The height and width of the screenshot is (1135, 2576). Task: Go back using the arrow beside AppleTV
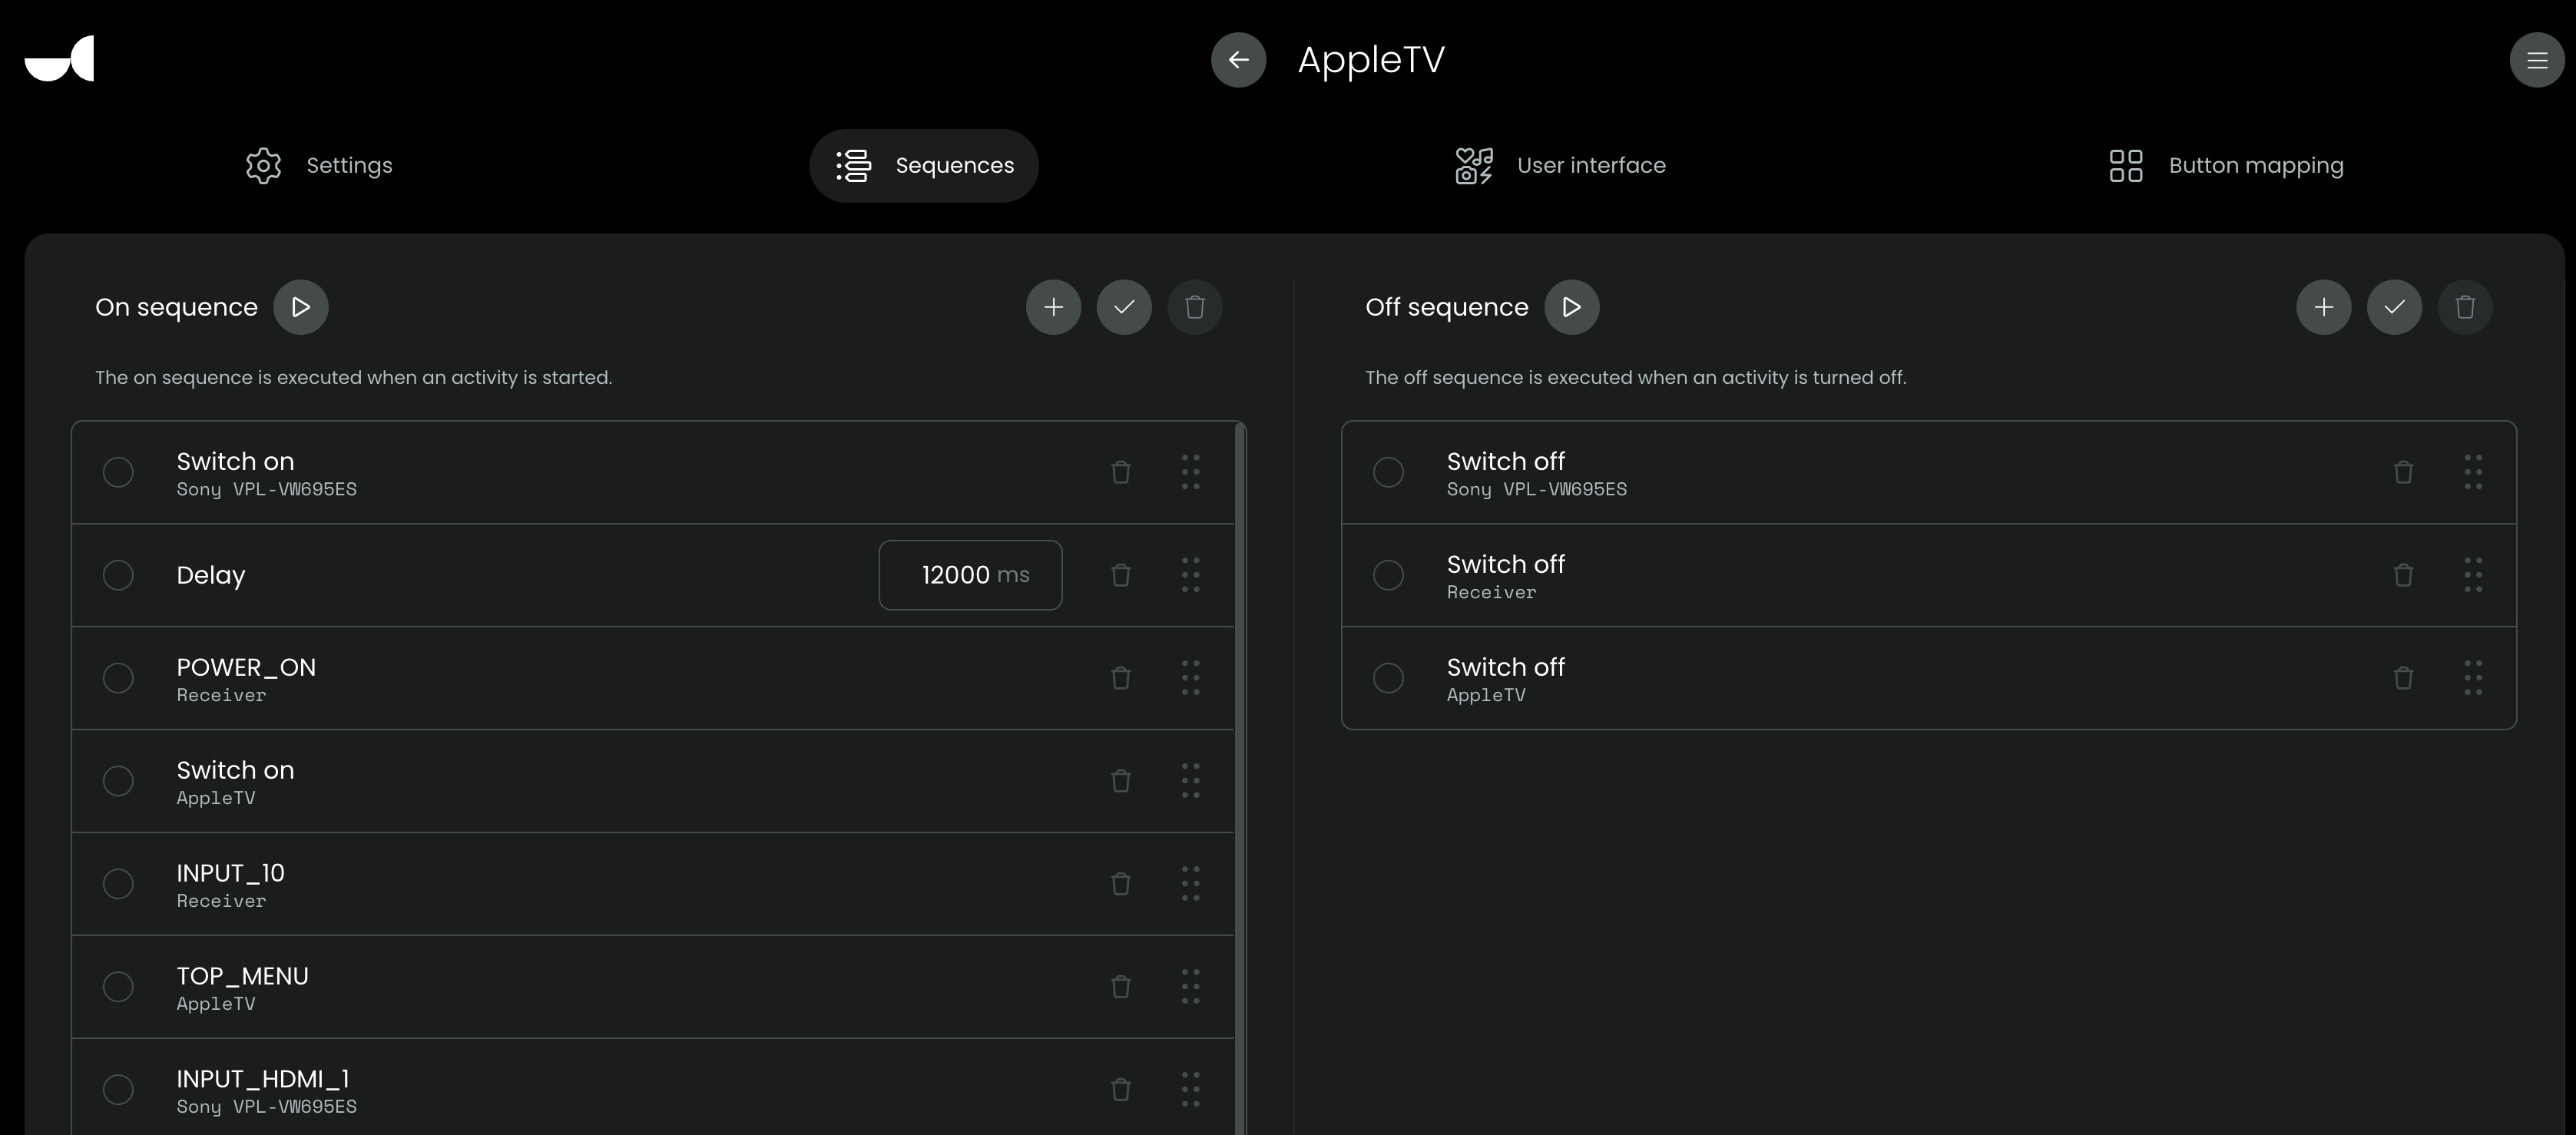(x=1238, y=60)
